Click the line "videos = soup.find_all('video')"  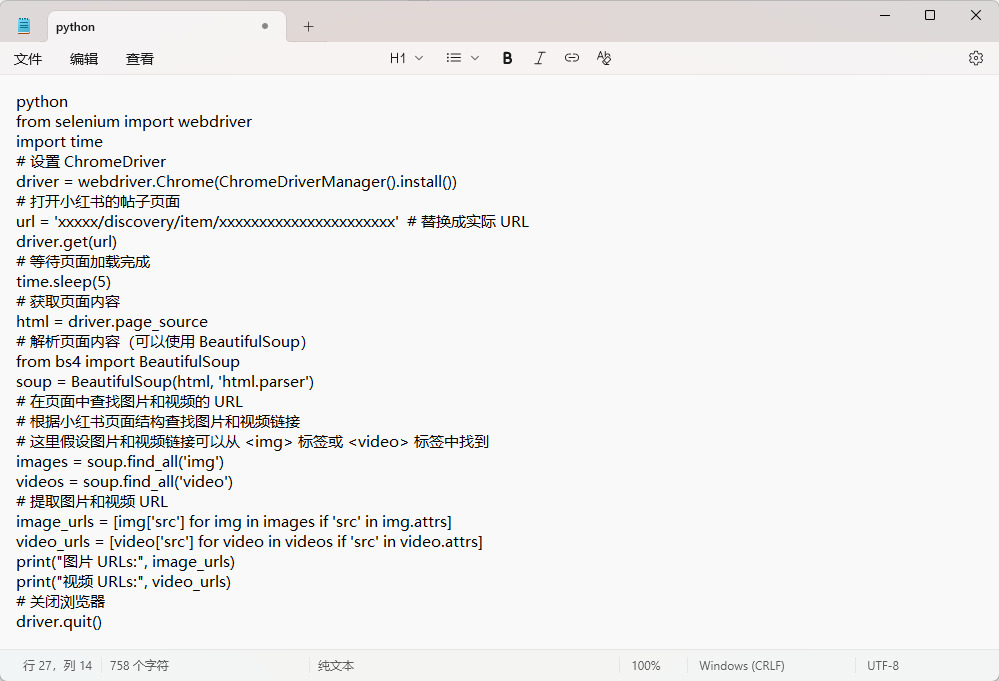coord(124,482)
